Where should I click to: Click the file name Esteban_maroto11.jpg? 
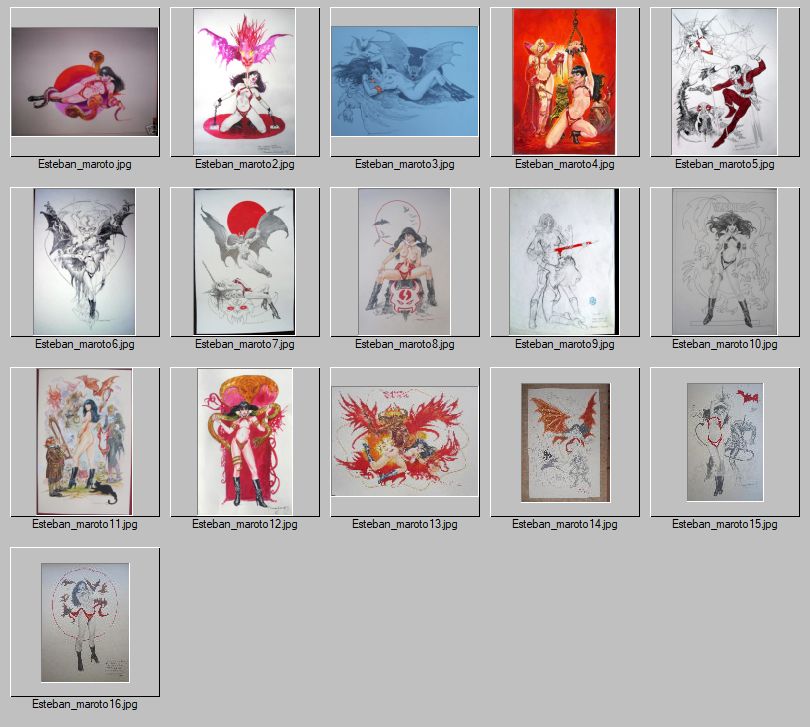(x=85, y=524)
